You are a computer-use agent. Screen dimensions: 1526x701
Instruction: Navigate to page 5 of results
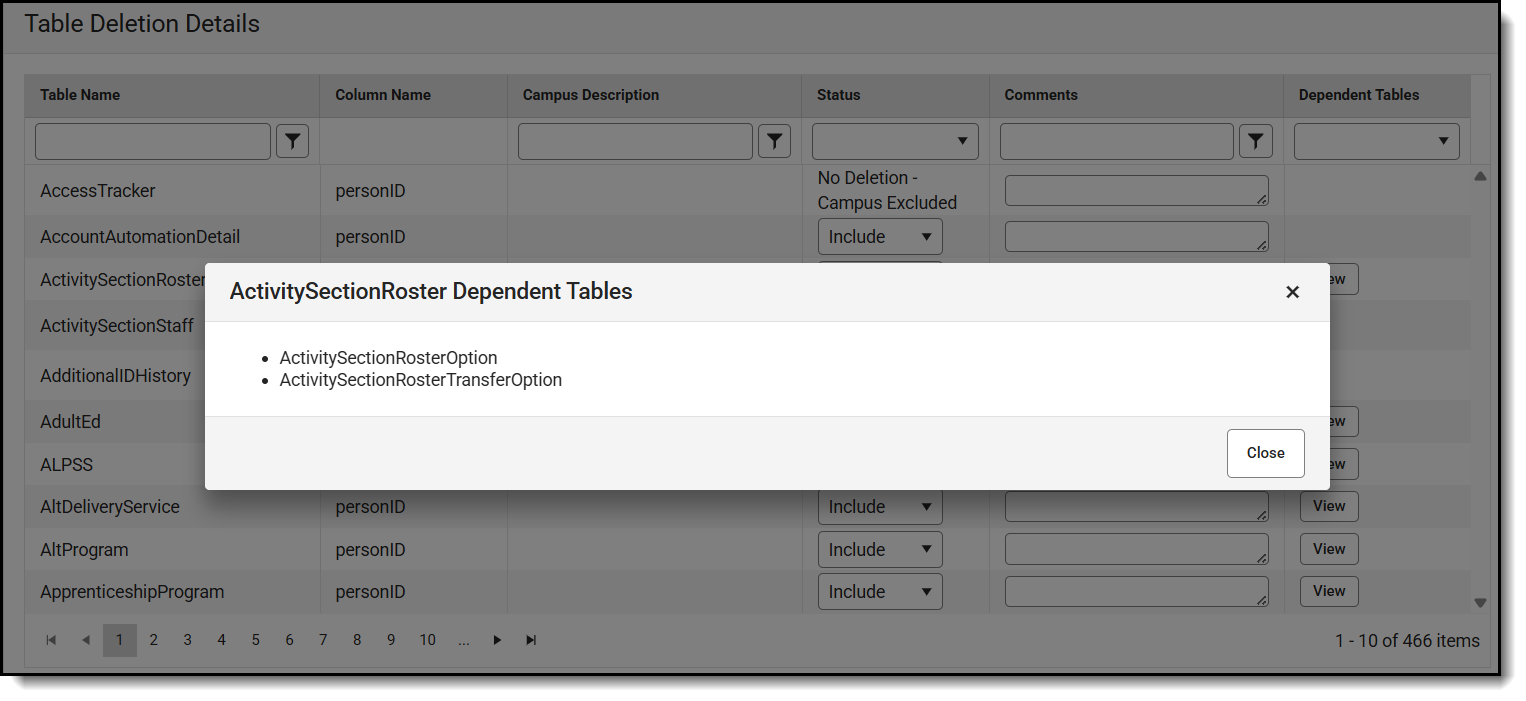pos(255,640)
